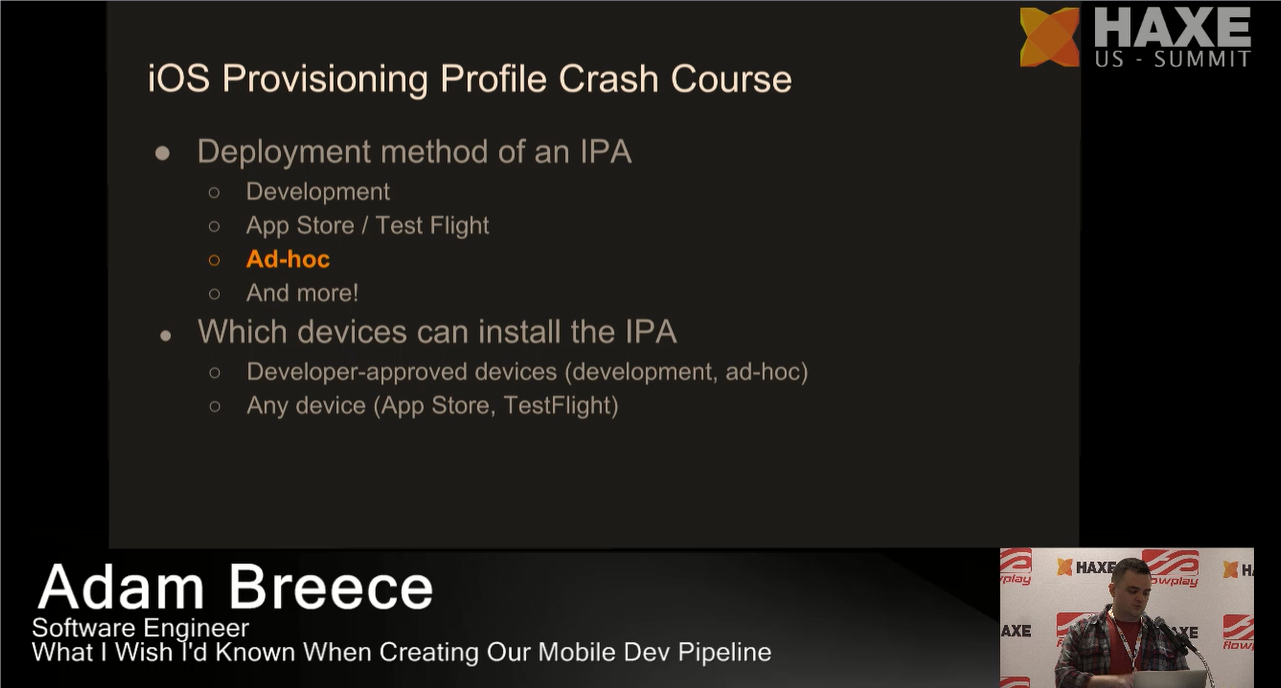Click the hollow bullet beside Development
Screen dimensions: 1281x688
pos(214,192)
